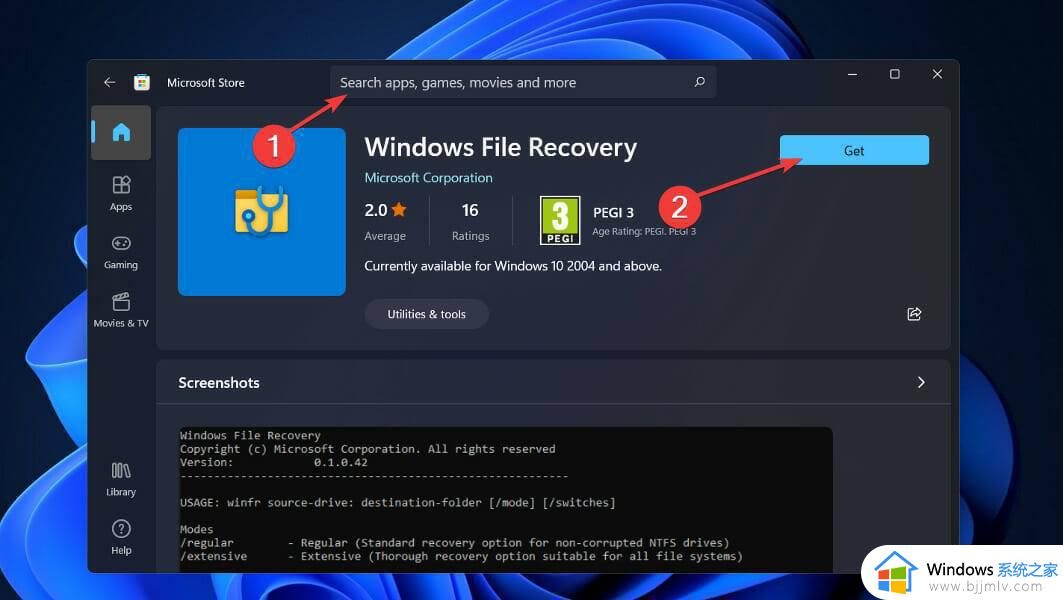1063x600 pixels.
Task: Open the command-line screenshot thumbnail
Action: point(505,499)
